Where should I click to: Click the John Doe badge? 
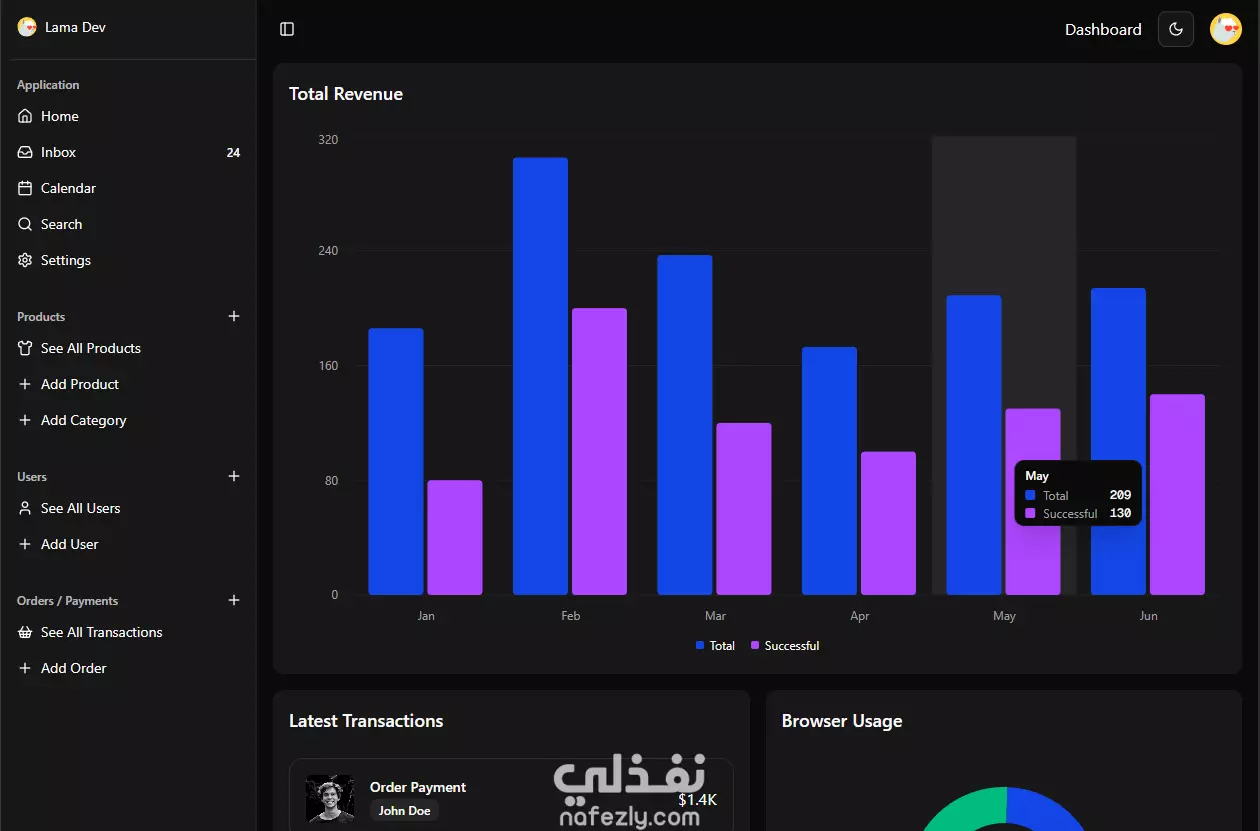pos(404,811)
